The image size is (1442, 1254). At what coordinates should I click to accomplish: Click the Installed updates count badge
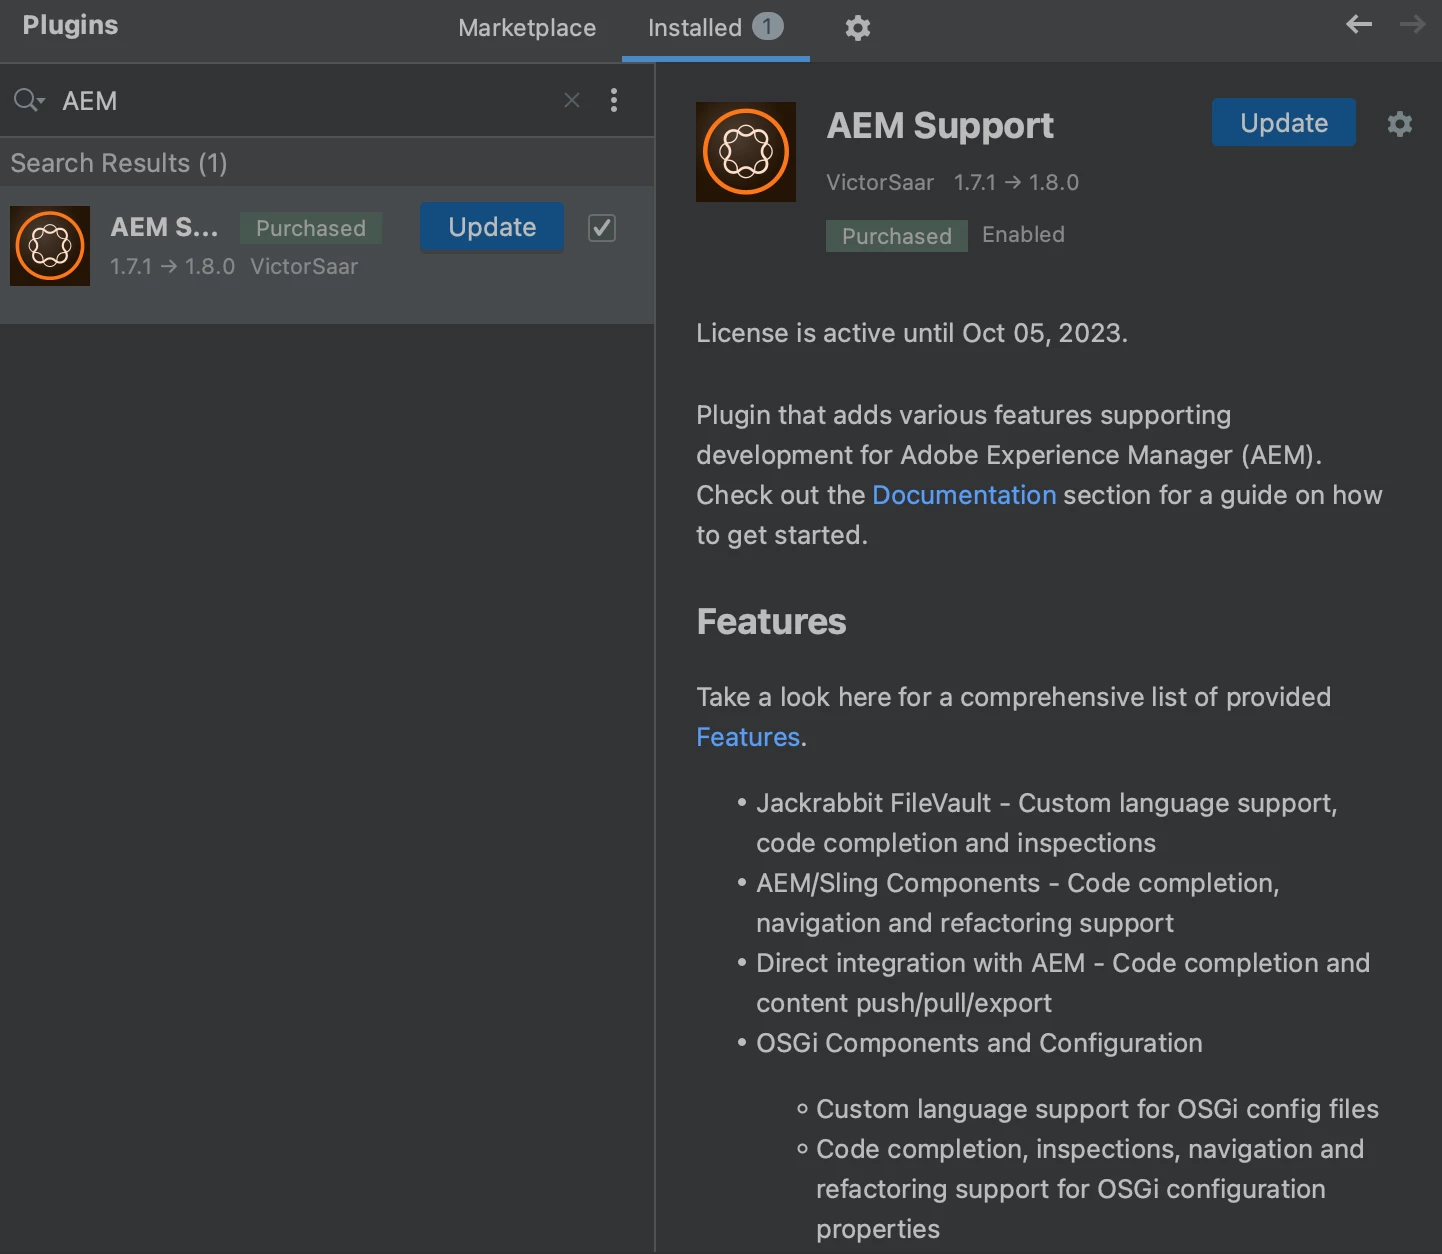(x=767, y=27)
